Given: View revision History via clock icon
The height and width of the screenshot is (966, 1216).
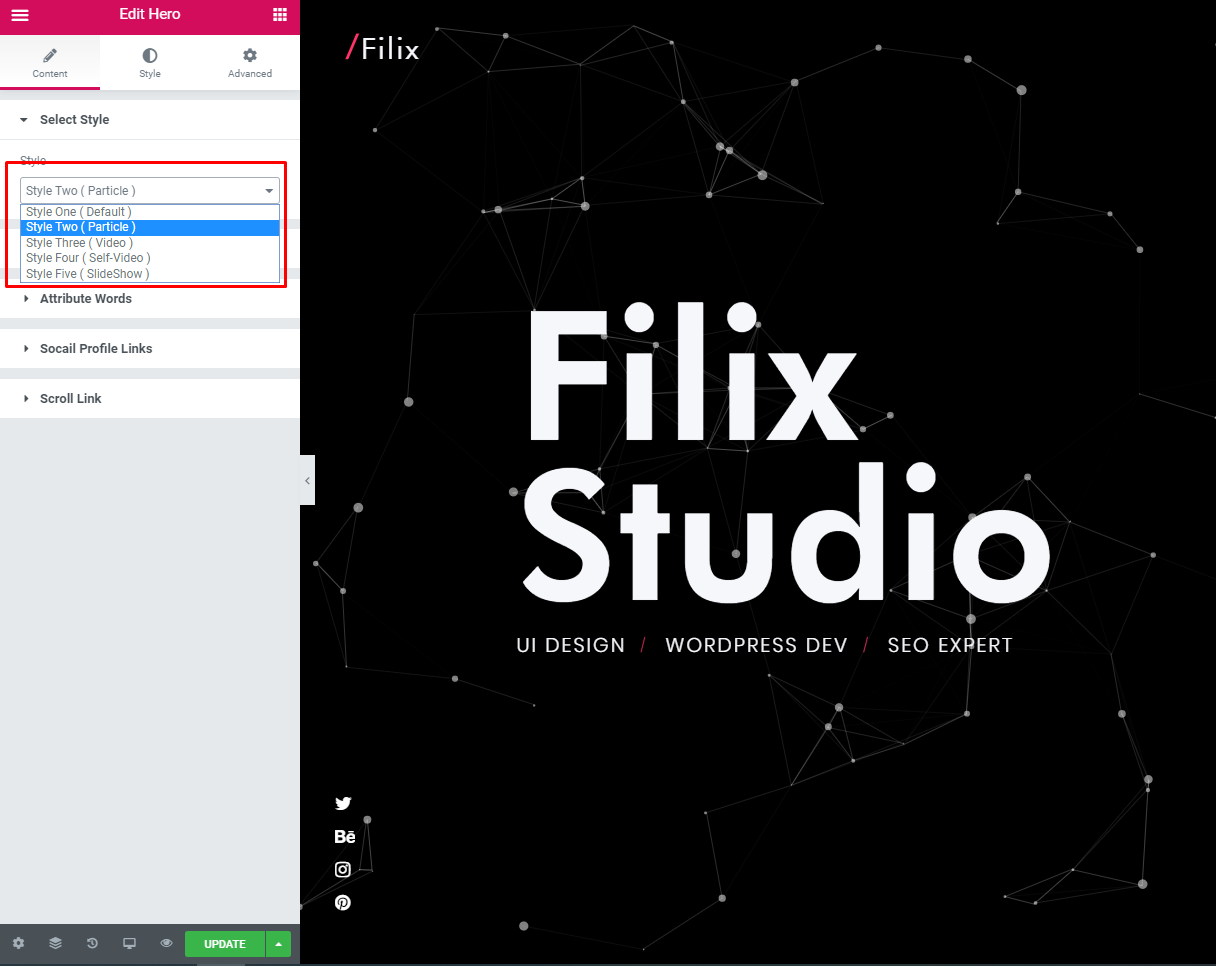Looking at the screenshot, I should tap(92, 943).
